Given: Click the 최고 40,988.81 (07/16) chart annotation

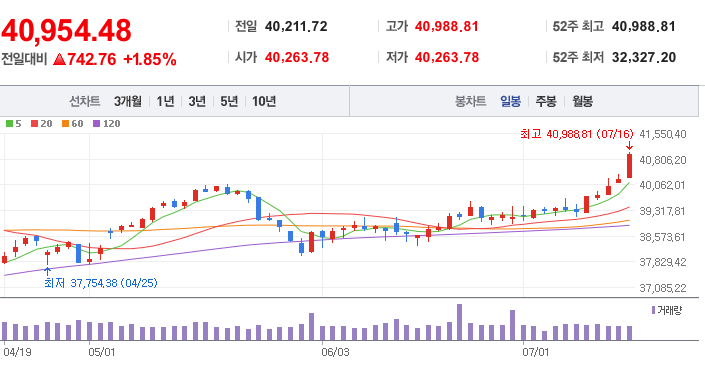Looking at the screenshot, I should coord(577,134).
